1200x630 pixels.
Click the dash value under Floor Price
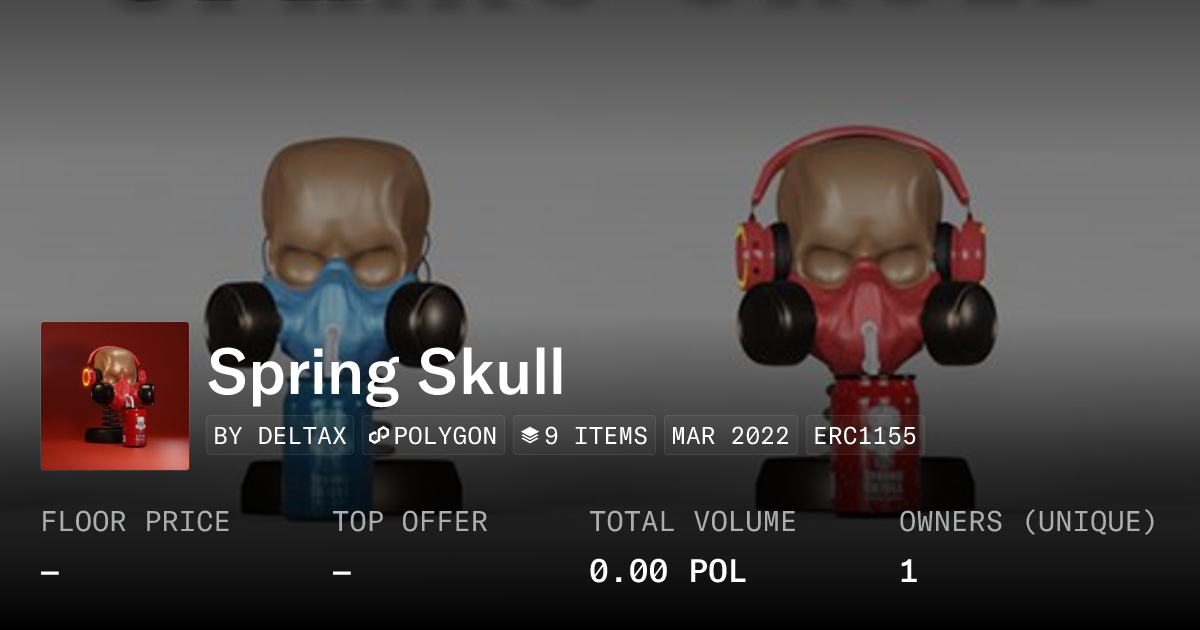pos(50,573)
